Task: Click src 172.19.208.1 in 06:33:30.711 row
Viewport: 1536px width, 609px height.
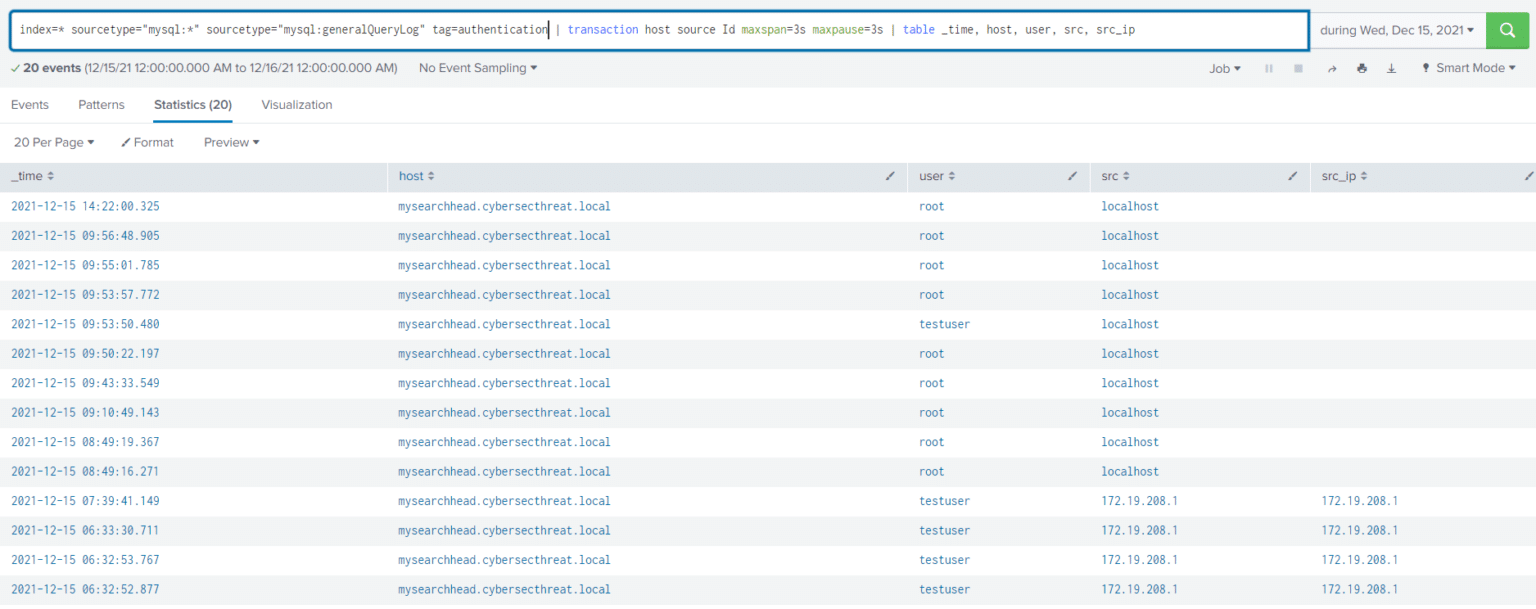Action: coord(1139,531)
